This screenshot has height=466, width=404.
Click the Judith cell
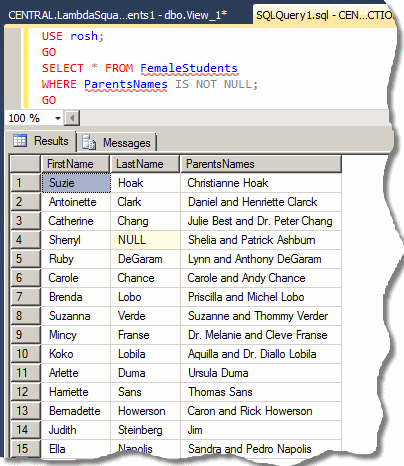tap(76, 430)
